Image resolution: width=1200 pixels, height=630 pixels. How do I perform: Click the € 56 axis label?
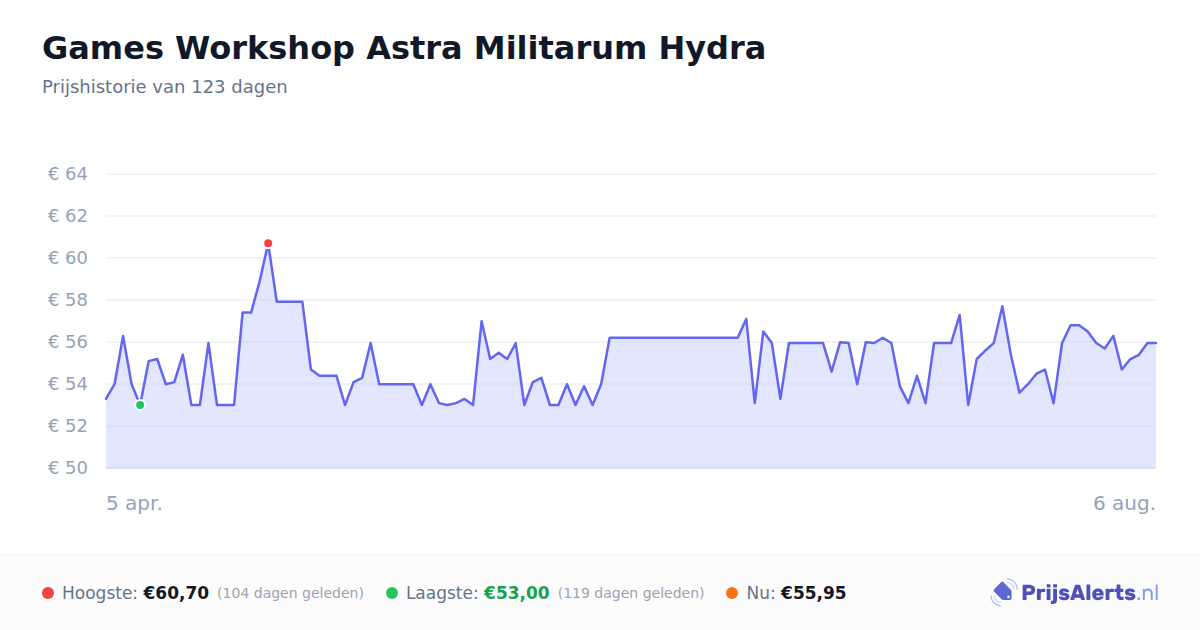(x=68, y=342)
